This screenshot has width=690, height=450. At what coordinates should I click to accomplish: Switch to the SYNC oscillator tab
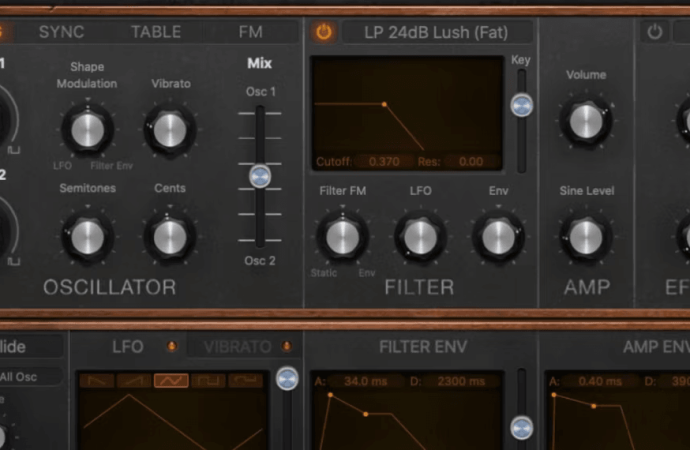coord(62,32)
